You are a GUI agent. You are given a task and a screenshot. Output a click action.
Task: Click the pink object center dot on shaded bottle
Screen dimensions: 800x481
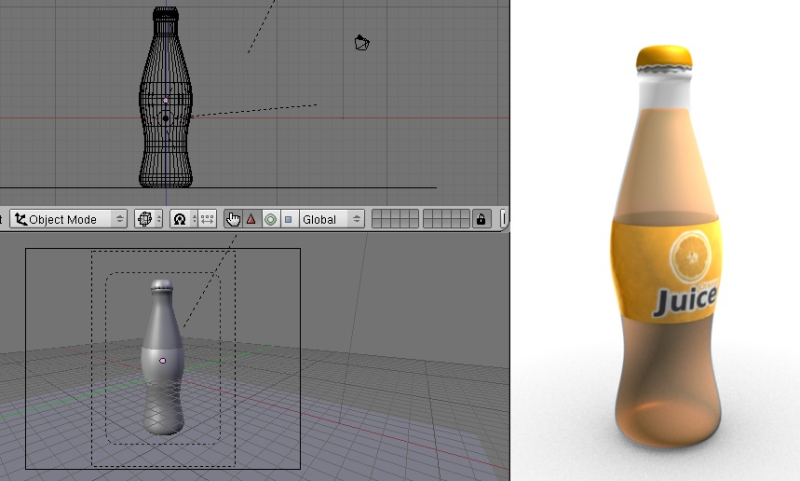tap(163, 361)
